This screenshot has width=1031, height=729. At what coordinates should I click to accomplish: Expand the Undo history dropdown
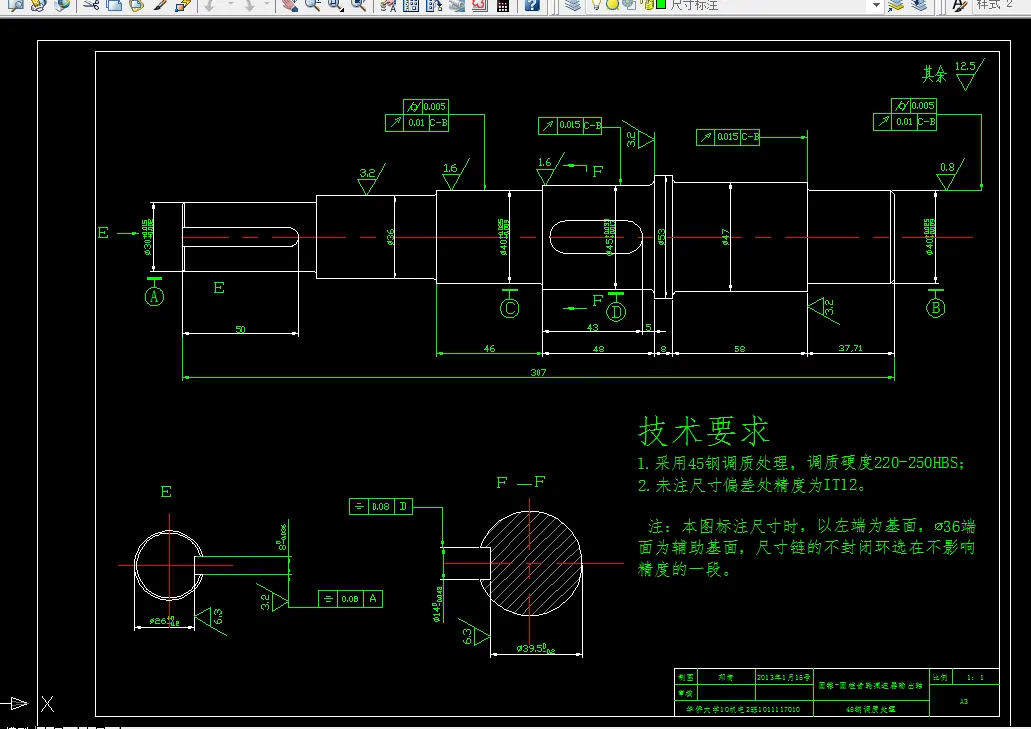(x=231, y=4)
